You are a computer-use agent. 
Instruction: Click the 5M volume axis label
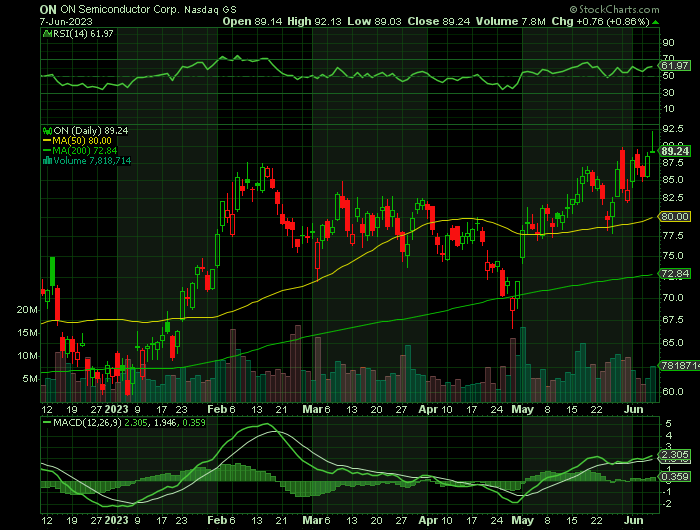[29, 379]
